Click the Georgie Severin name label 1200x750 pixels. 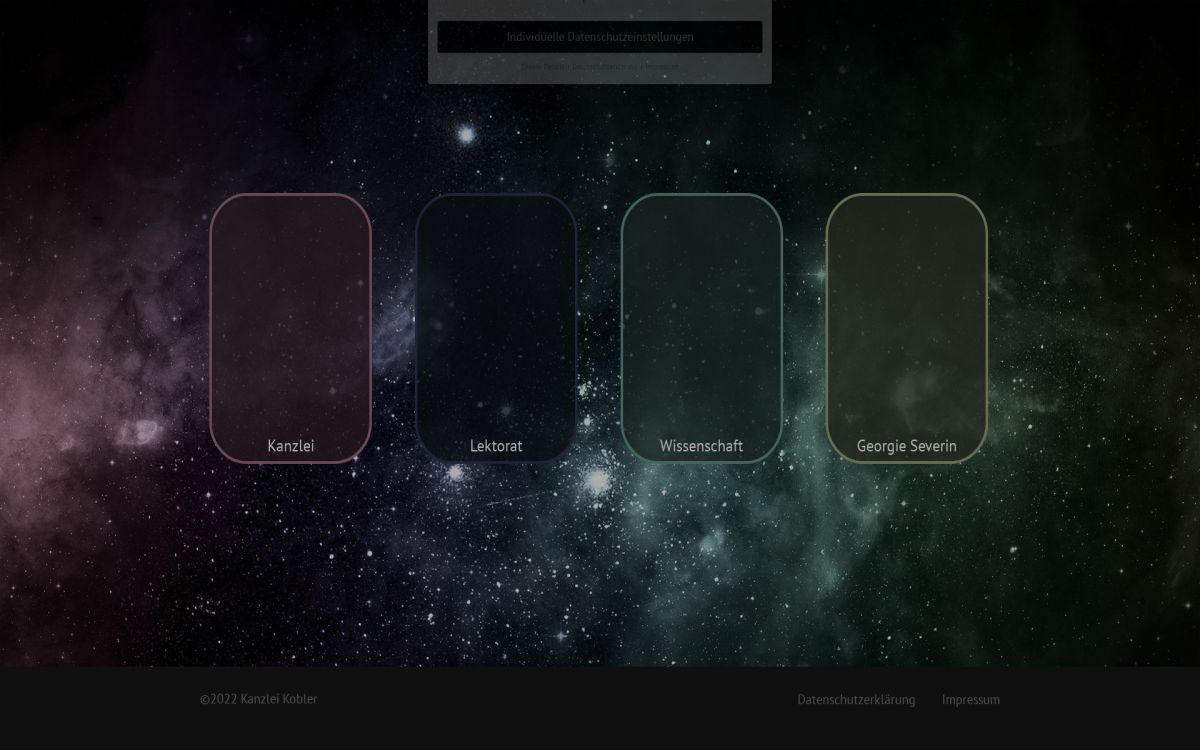906,446
